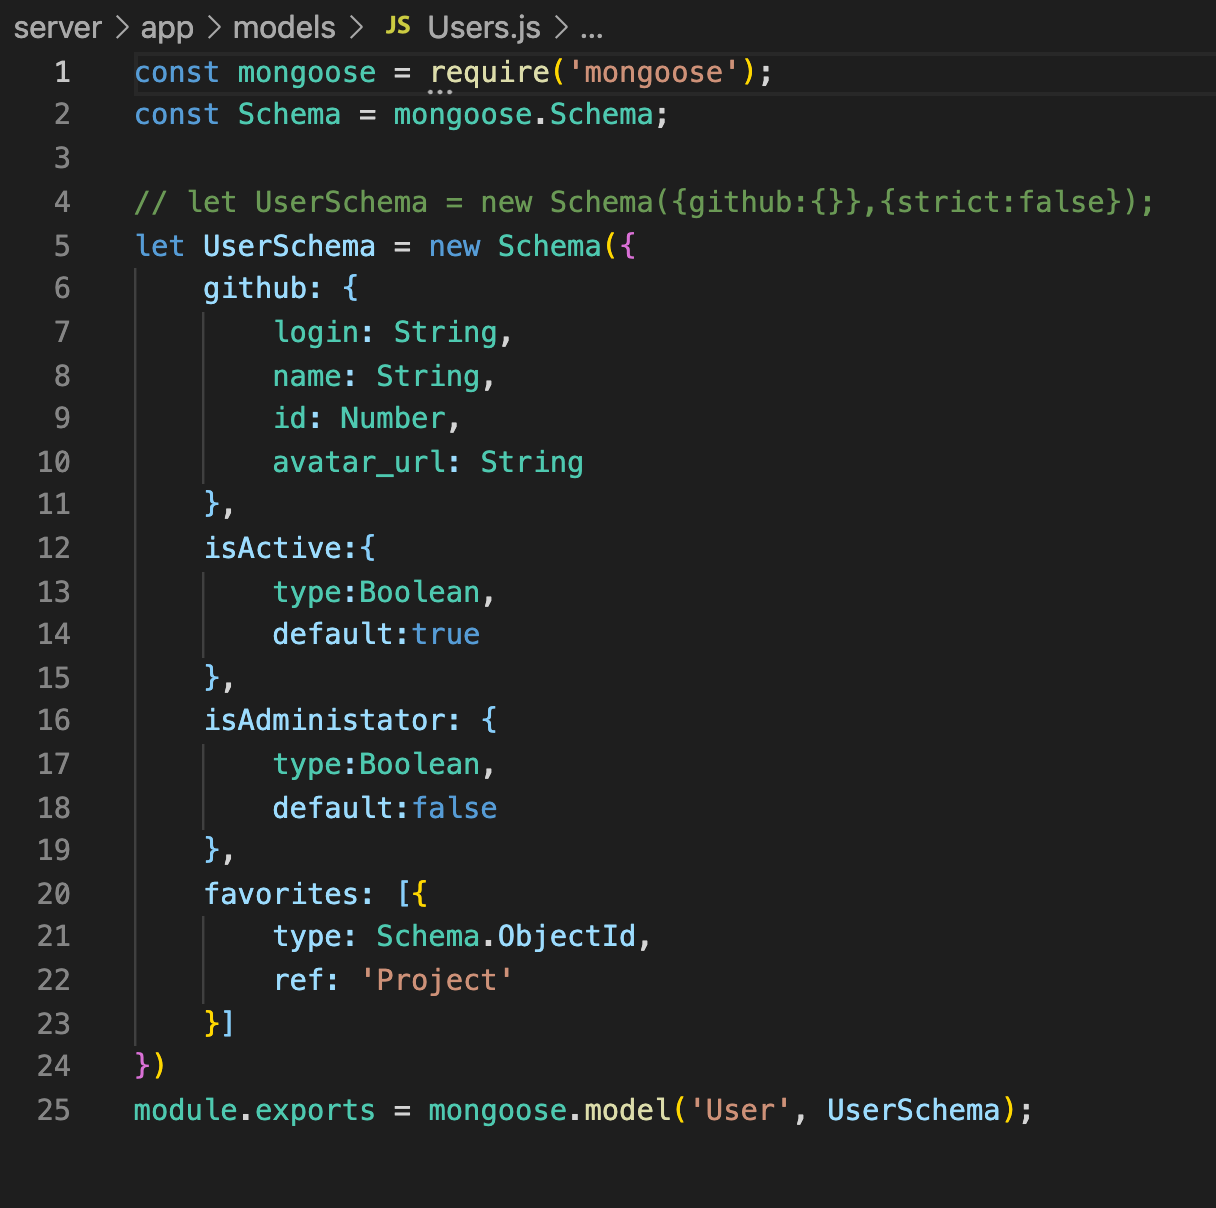Click line number 12 in the gutter
Screen dimensions: 1216x1208
click(x=54, y=548)
